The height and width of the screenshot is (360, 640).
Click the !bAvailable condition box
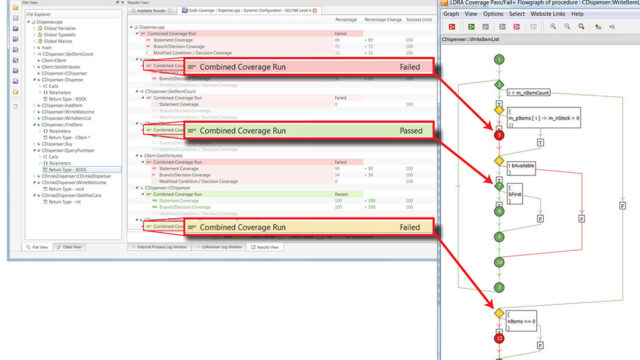click(x=521, y=168)
